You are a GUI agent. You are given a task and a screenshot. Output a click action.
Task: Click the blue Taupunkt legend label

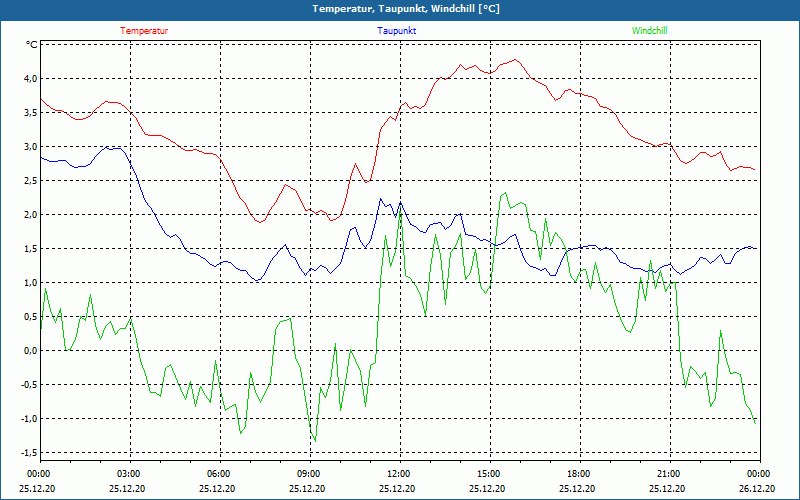(x=396, y=31)
